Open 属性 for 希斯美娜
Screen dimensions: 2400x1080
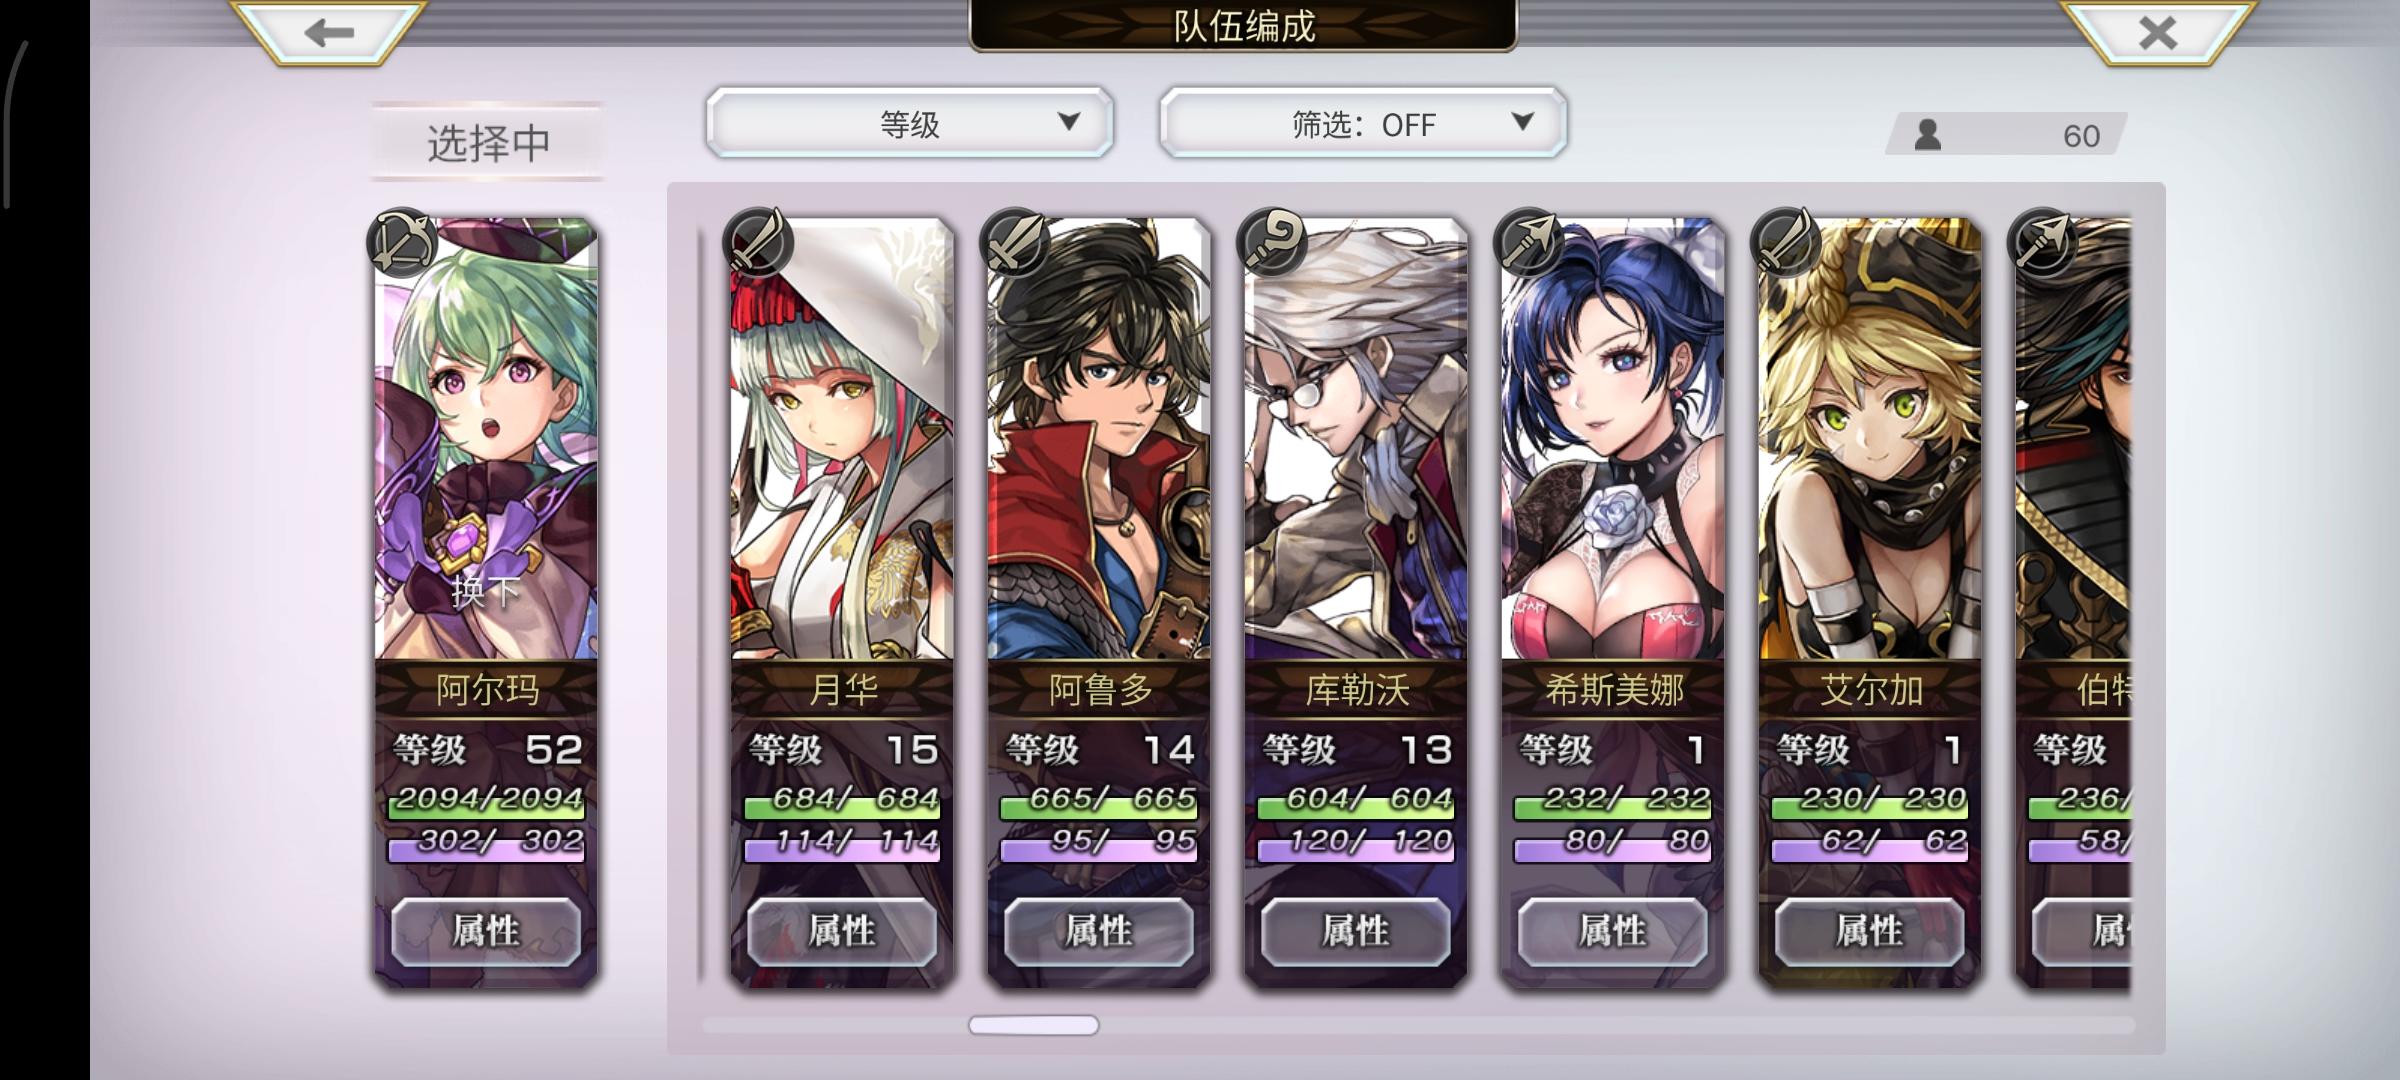point(1613,932)
